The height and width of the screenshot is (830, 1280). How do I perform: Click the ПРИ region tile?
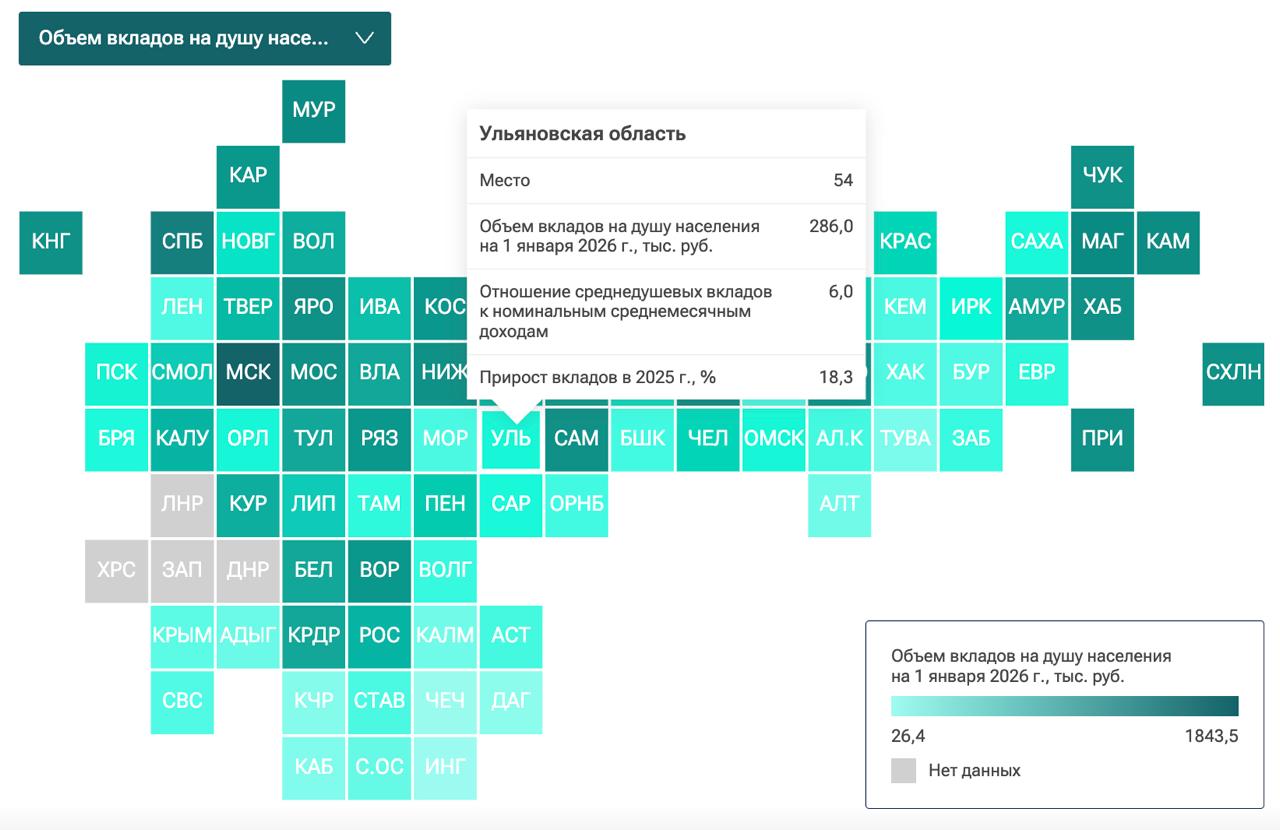pos(1102,438)
